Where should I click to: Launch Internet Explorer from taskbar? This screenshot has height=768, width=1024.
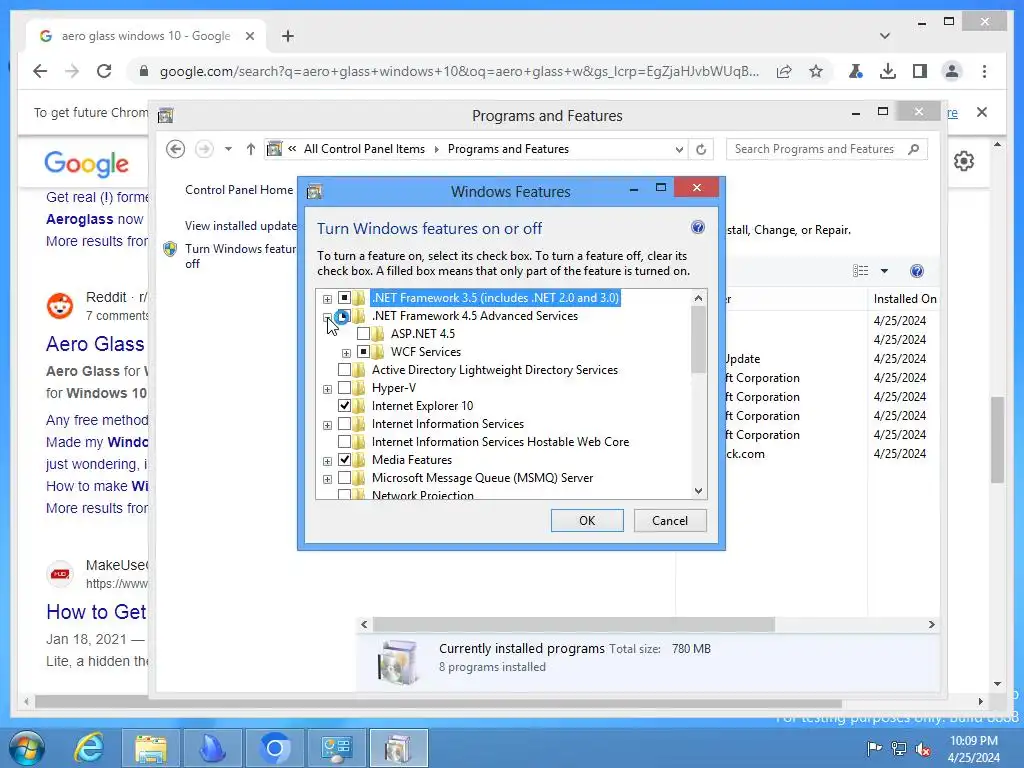click(89, 748)
